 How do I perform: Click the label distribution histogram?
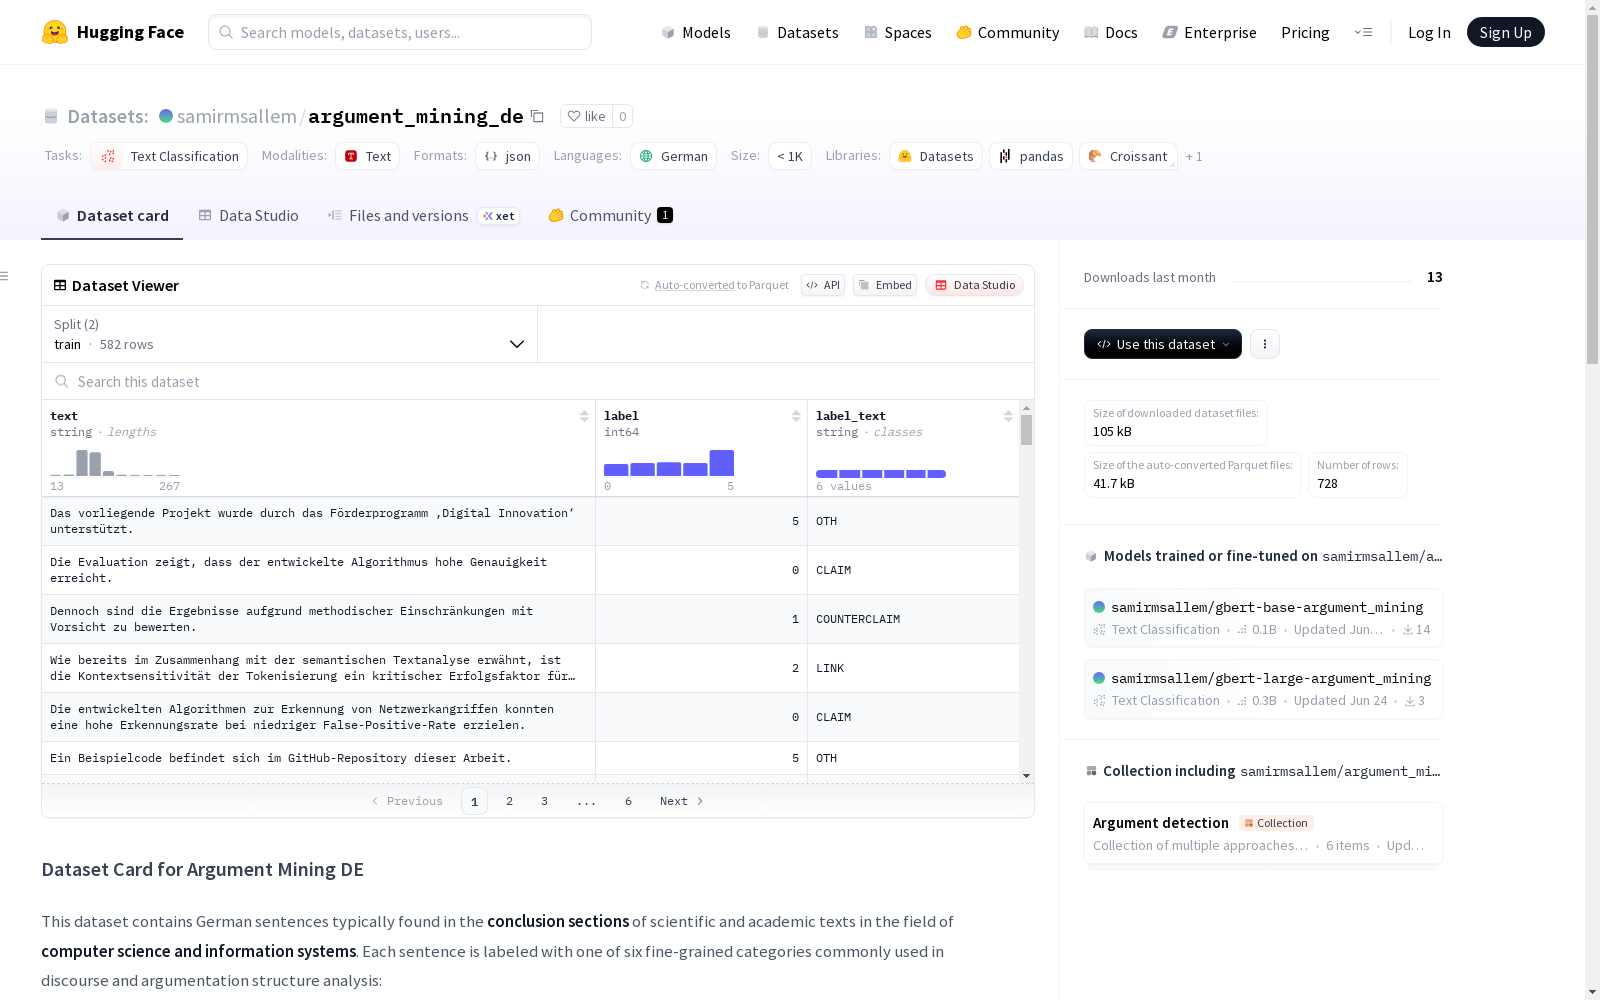click(669, 463)
